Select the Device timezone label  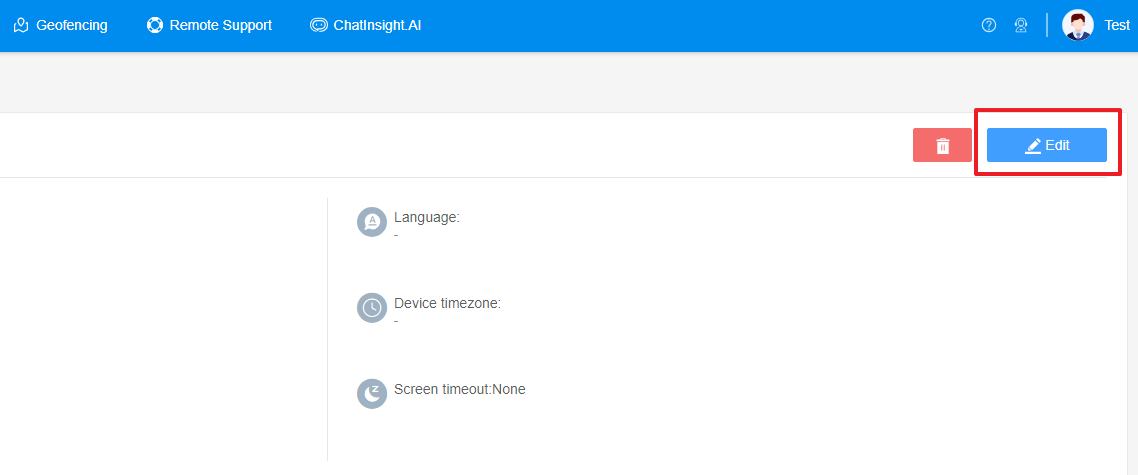[x=447, y=303]
